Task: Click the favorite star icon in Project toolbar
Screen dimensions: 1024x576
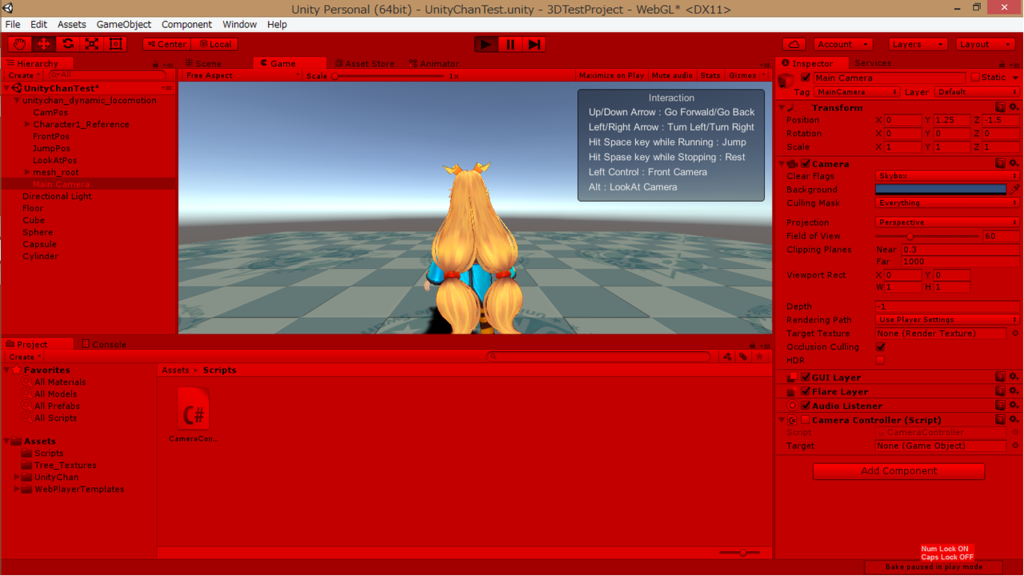Action: [x=760, y=357]
